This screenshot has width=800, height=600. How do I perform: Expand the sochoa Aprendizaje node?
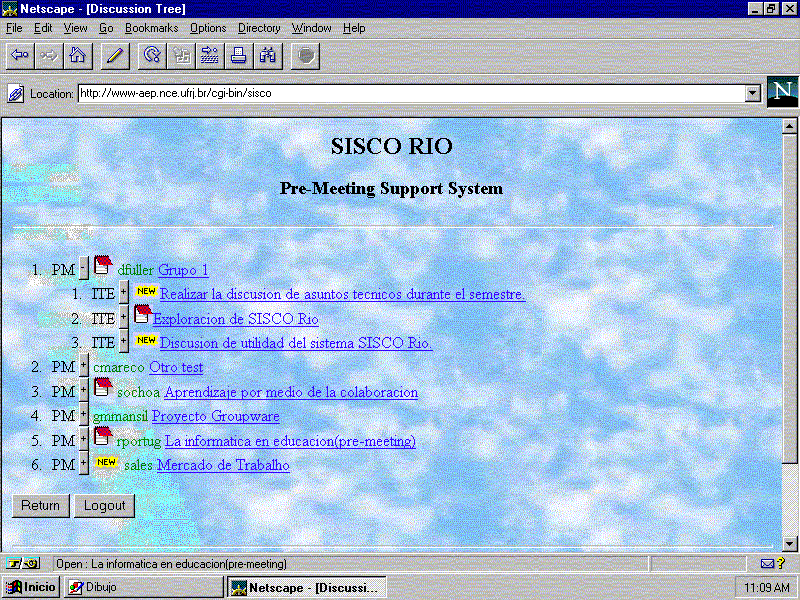(84, 390)
